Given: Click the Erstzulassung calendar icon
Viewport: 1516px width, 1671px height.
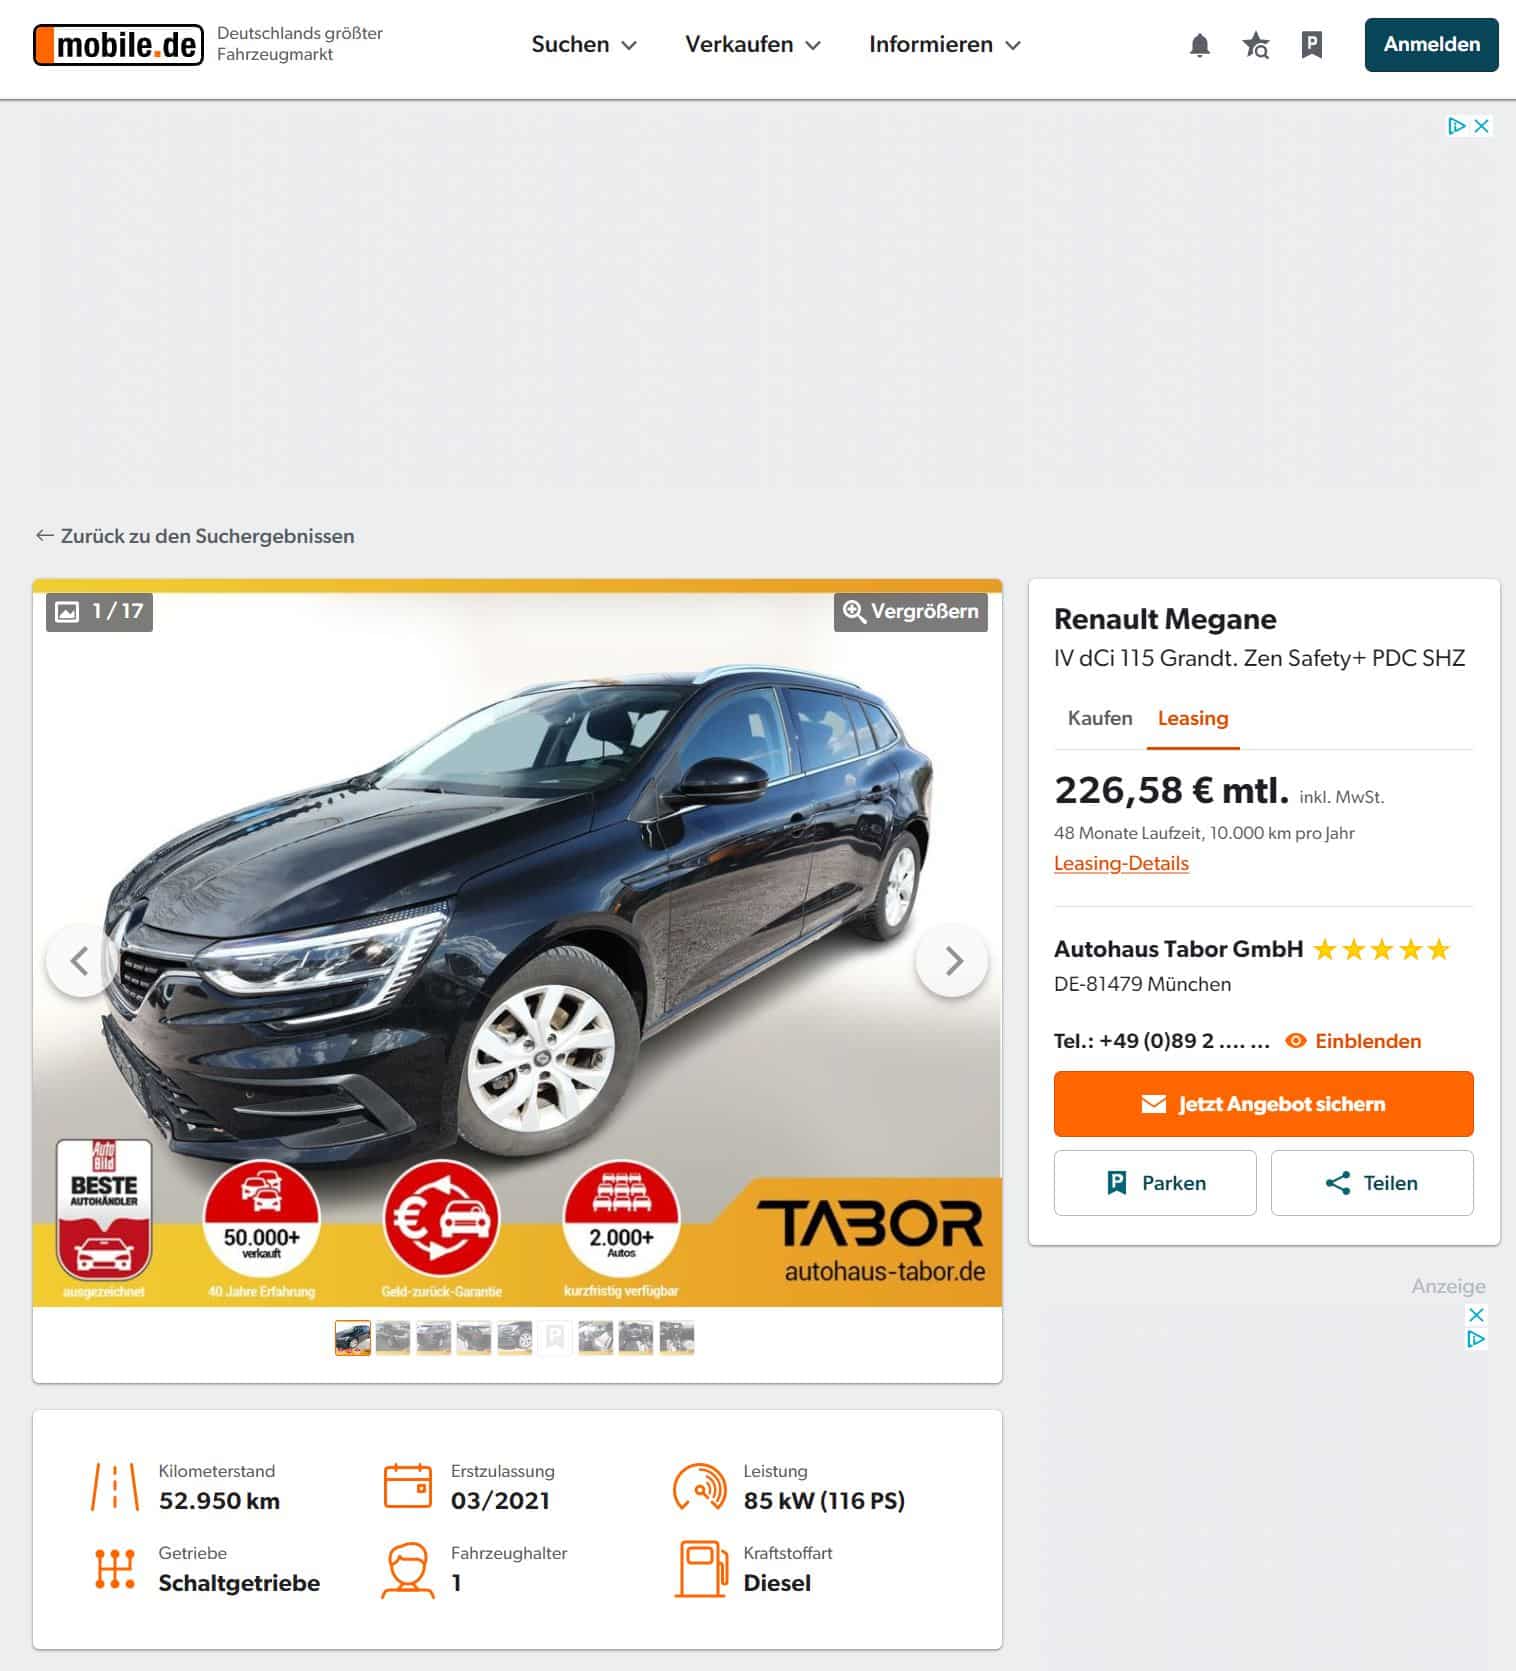Looking at the screenshot, I should tap(408, 1486).
